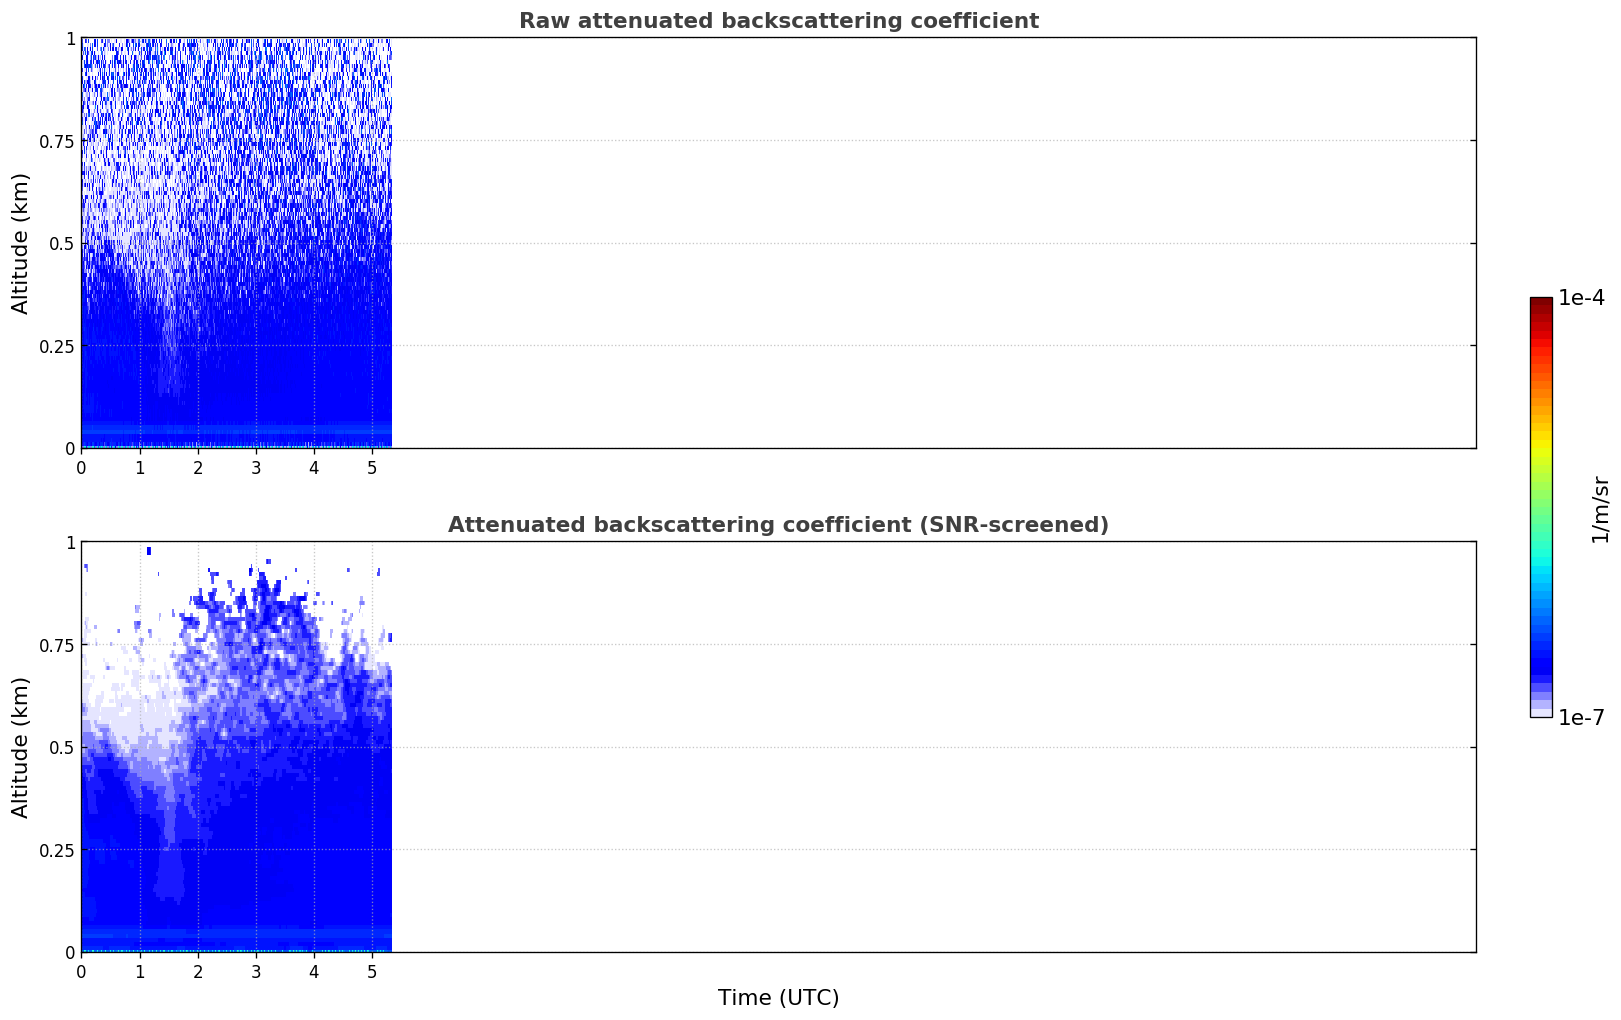The width and height of the screenshot is (1621, 1020).
Task: Click the '1e-7' colorbar minimum label
Action: tap(1581, 718)
